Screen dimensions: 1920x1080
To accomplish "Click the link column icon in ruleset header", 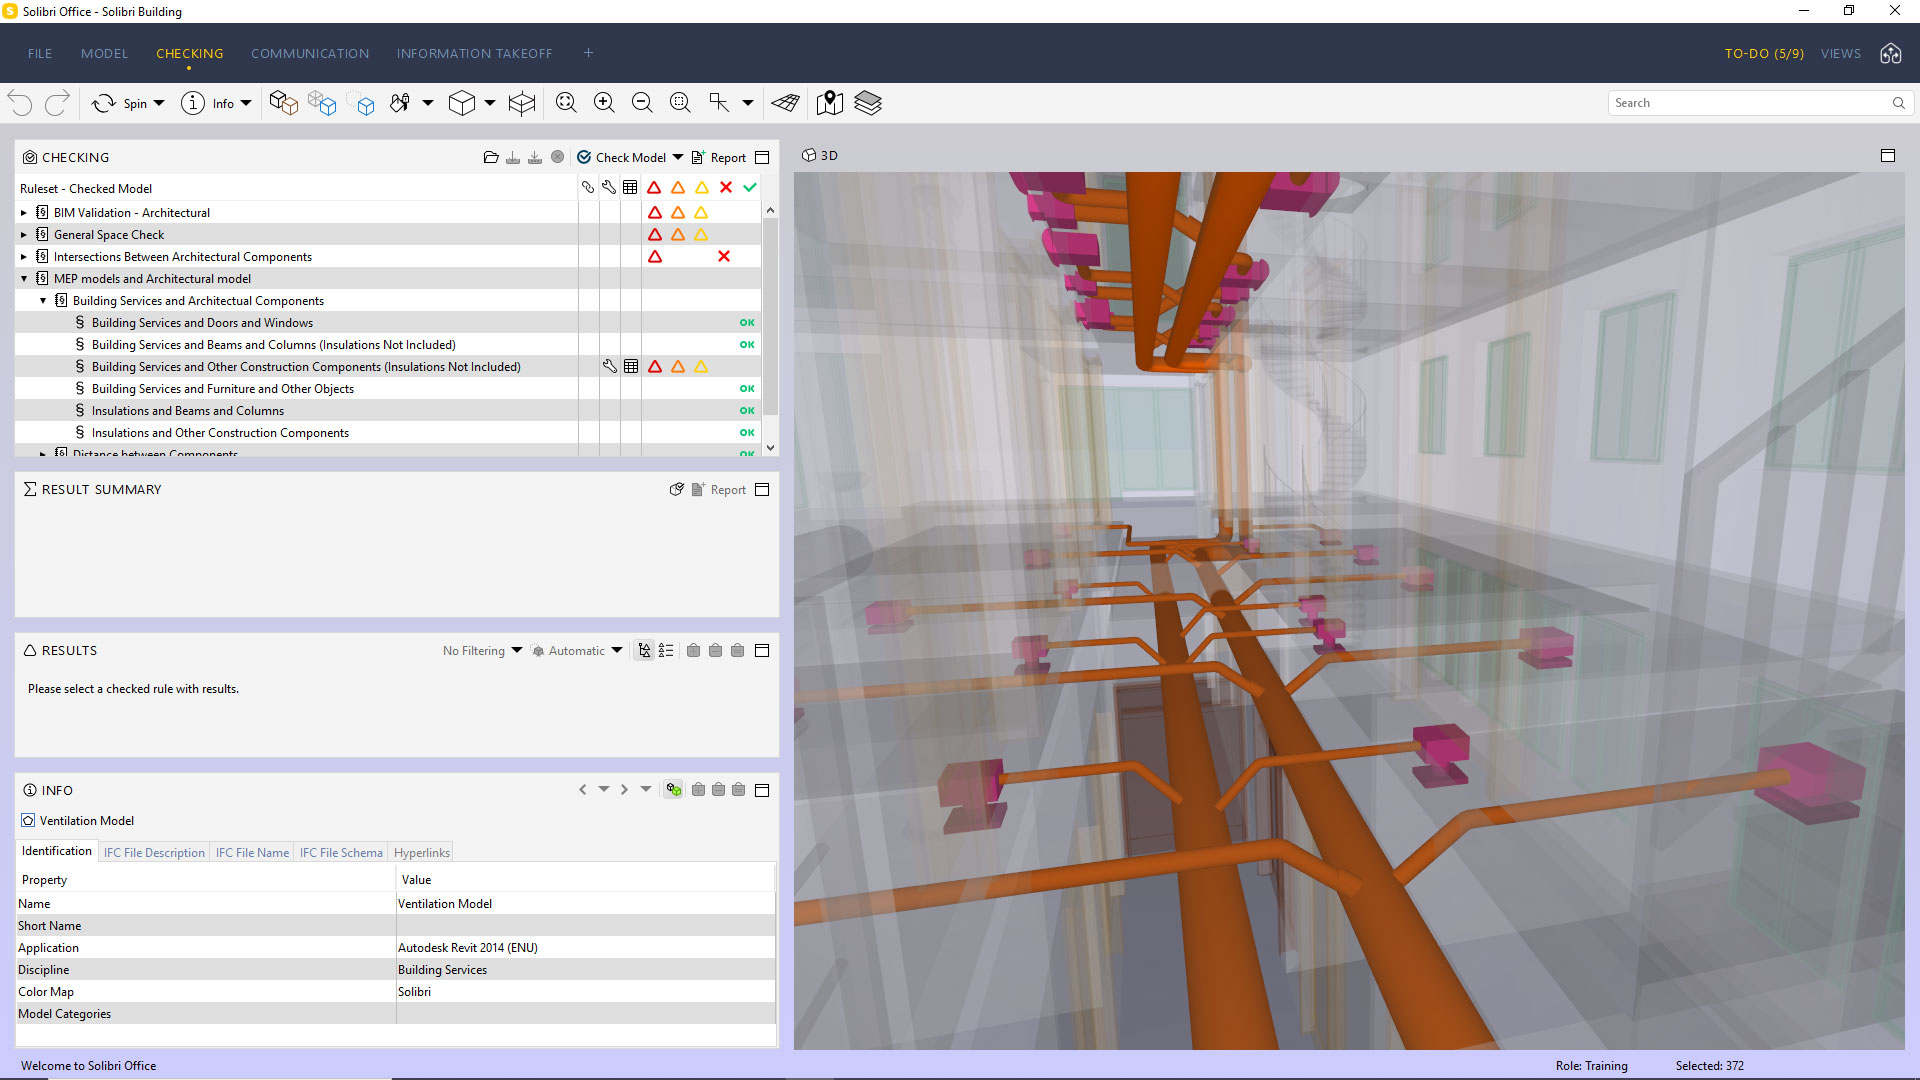I will click(588, 187).
